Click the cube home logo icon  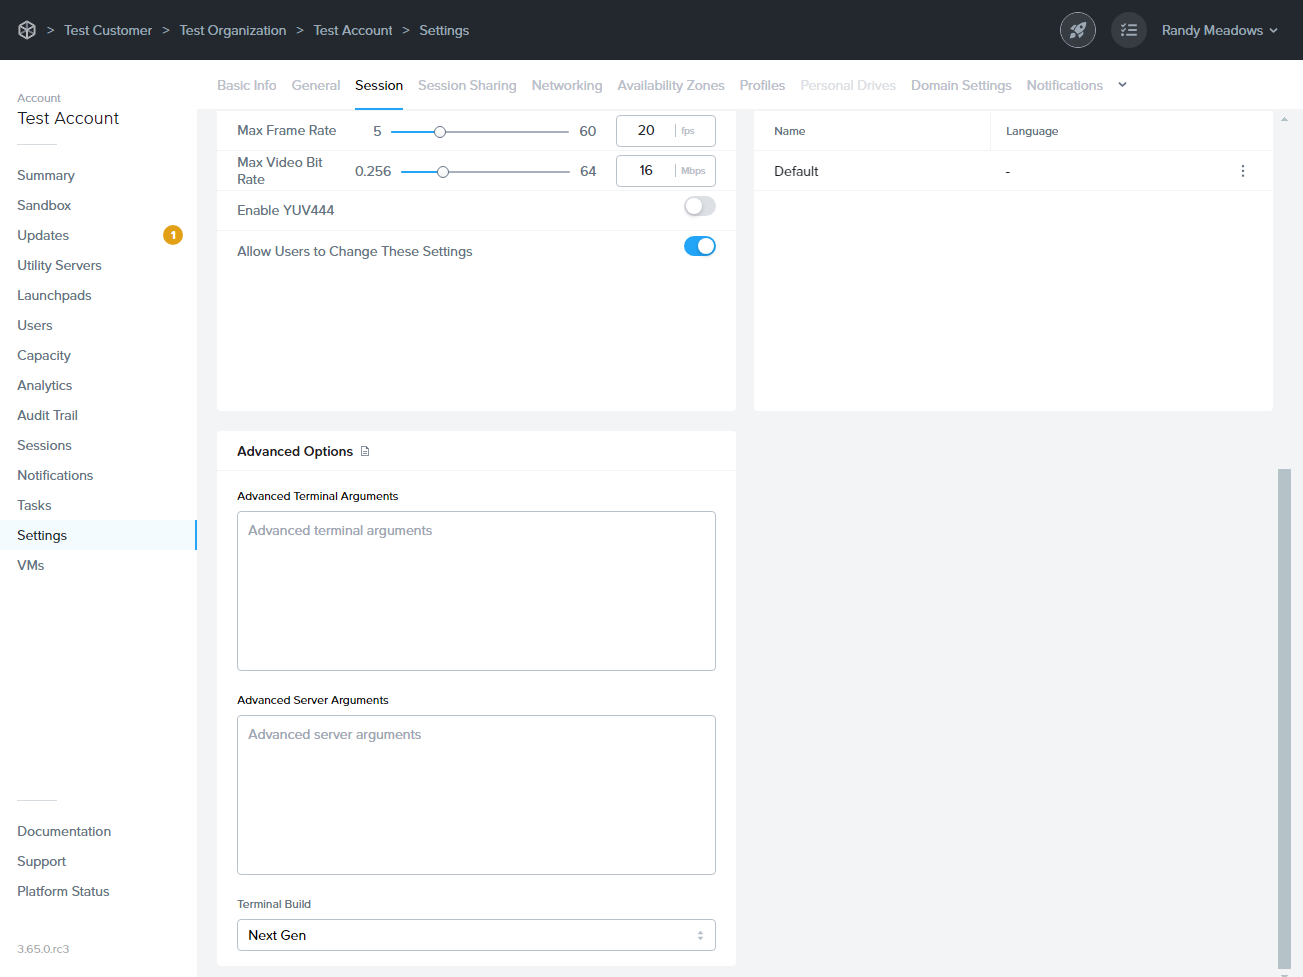[x=27, y=30]
